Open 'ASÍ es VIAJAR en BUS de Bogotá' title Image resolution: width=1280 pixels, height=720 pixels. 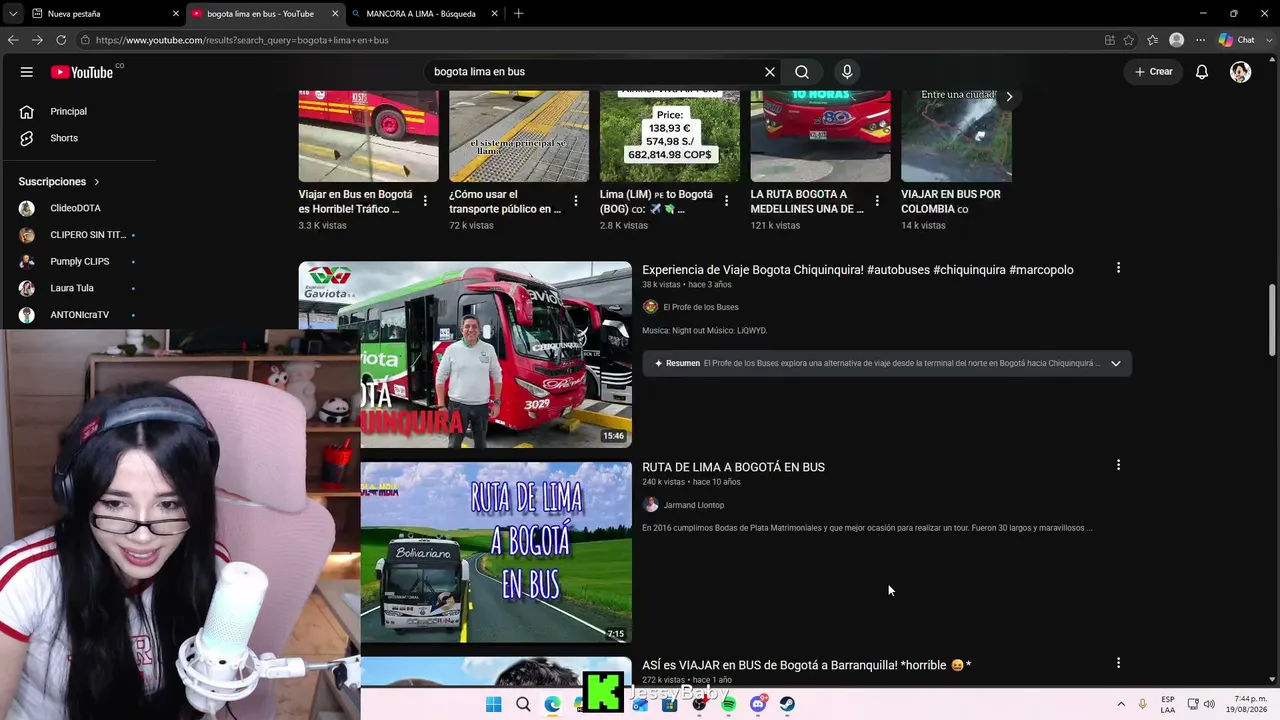coord(806,665)
